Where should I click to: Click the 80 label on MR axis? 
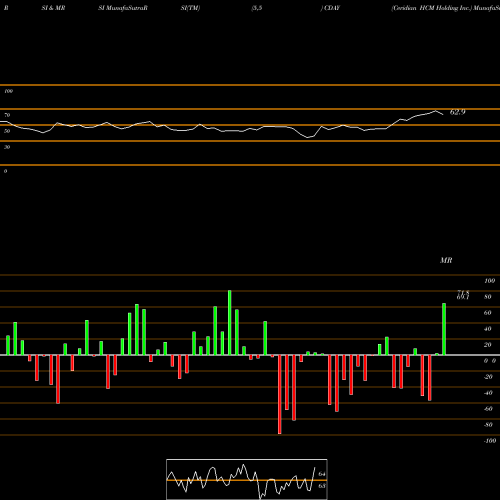point(488,297)
